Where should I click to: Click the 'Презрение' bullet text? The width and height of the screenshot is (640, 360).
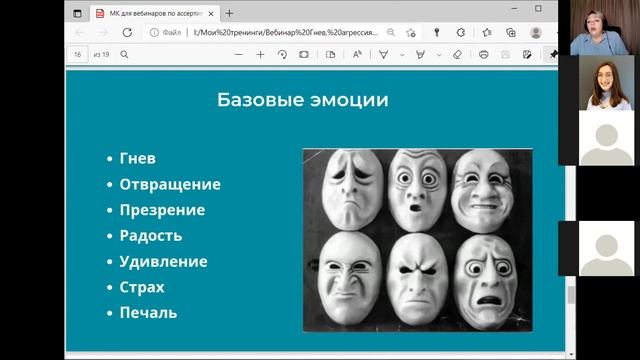coord(162,210)
